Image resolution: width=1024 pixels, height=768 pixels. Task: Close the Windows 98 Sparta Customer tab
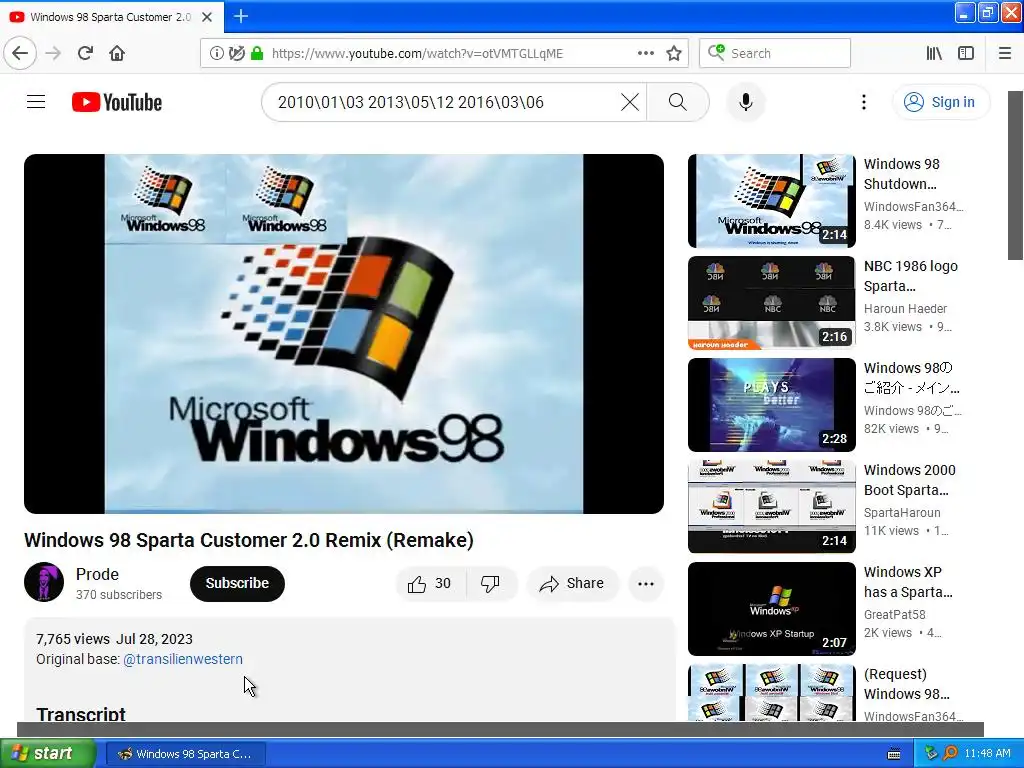tap(207, 17)
